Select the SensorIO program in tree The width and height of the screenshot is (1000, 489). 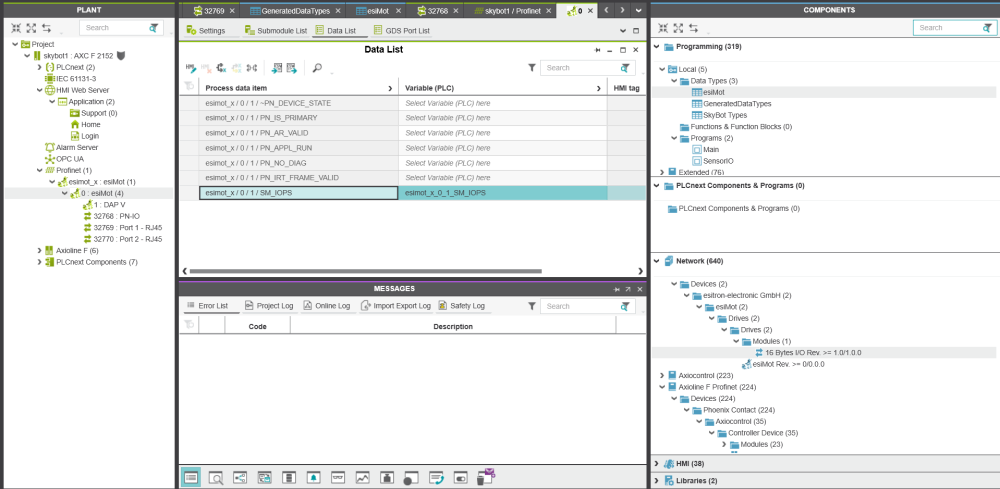click(x=717, y=161)
